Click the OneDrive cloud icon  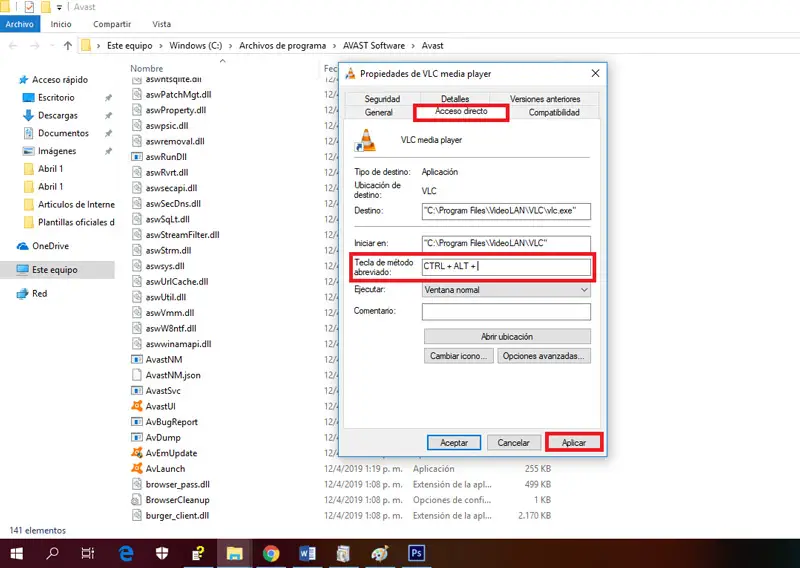(22, 246)
